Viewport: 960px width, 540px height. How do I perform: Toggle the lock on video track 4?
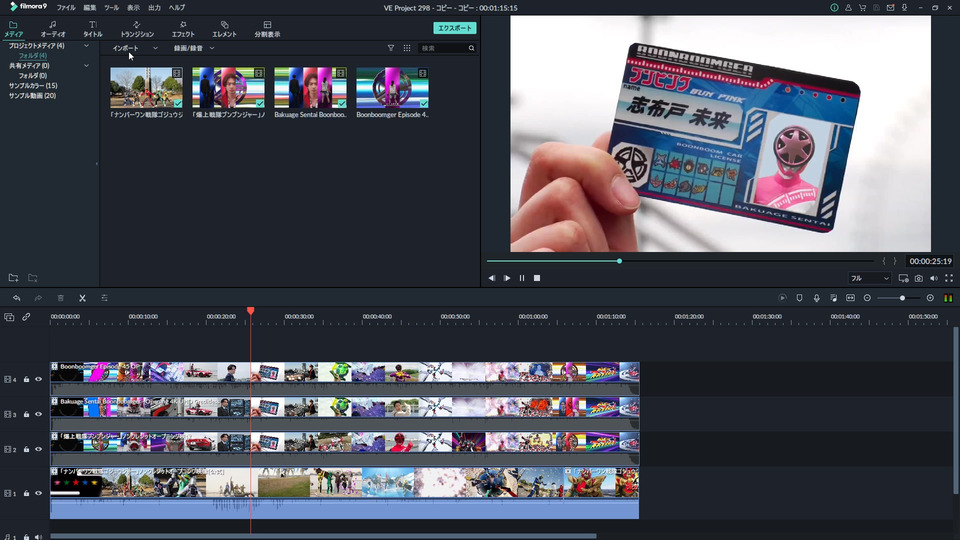pos(26,380)
